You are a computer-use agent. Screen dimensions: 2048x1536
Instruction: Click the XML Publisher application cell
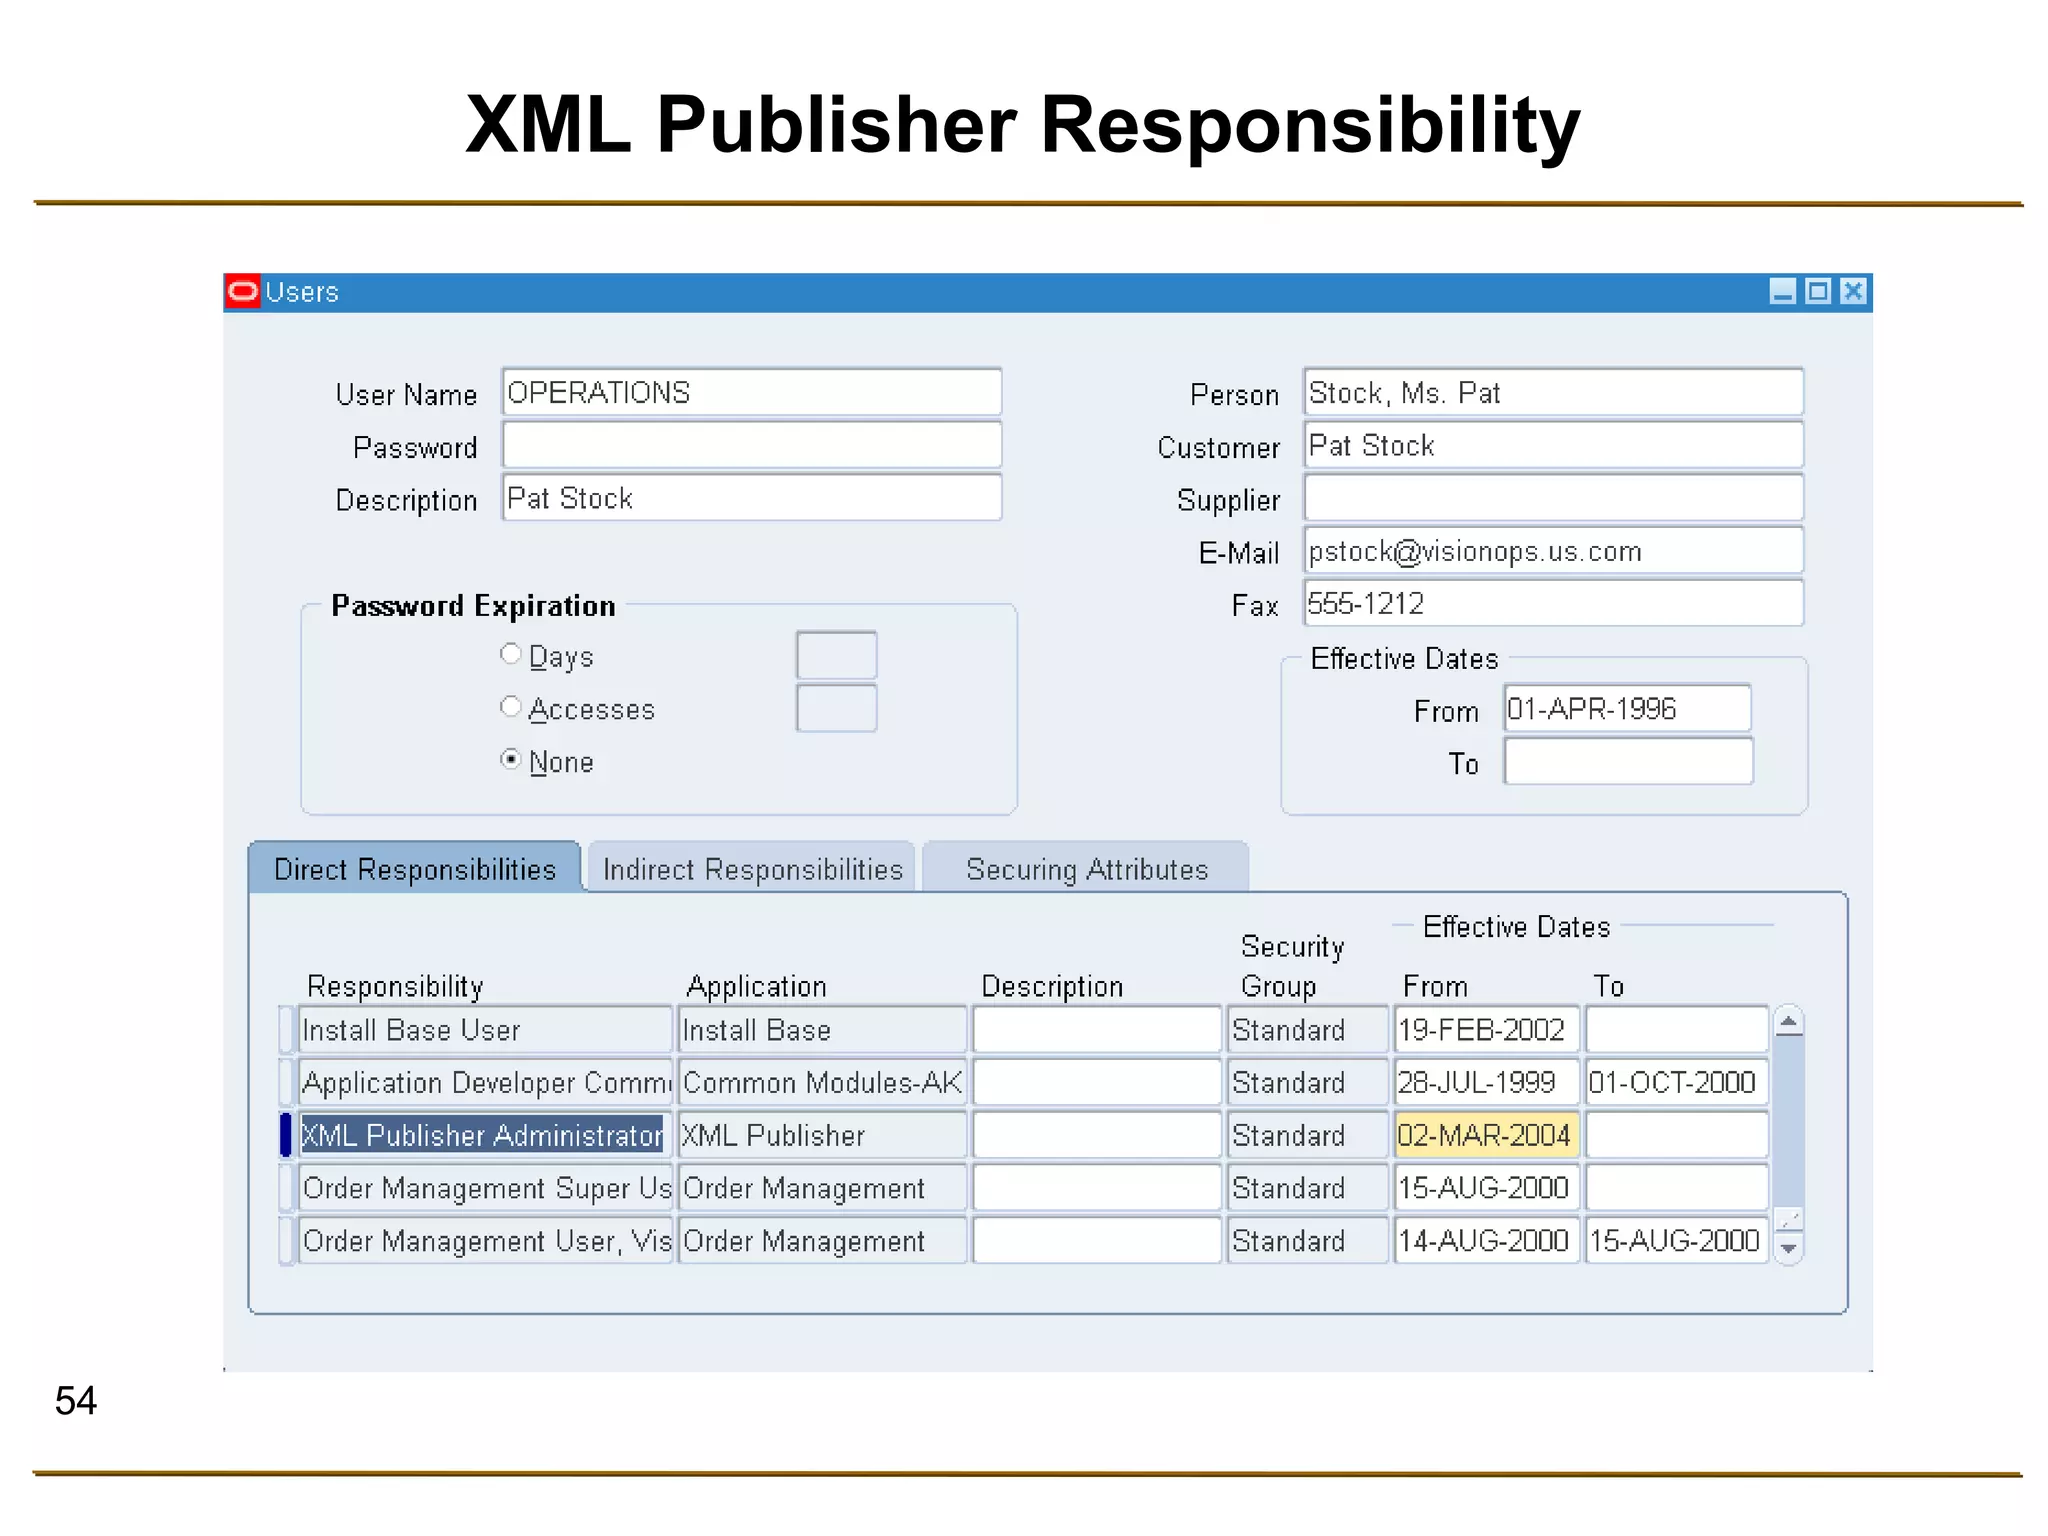pos(823,1136)
